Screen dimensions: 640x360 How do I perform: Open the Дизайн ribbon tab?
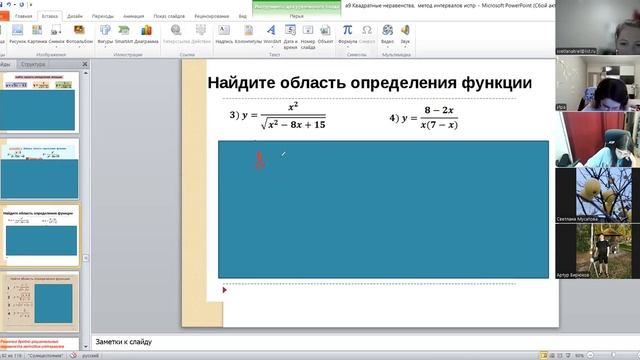point(75,16)
